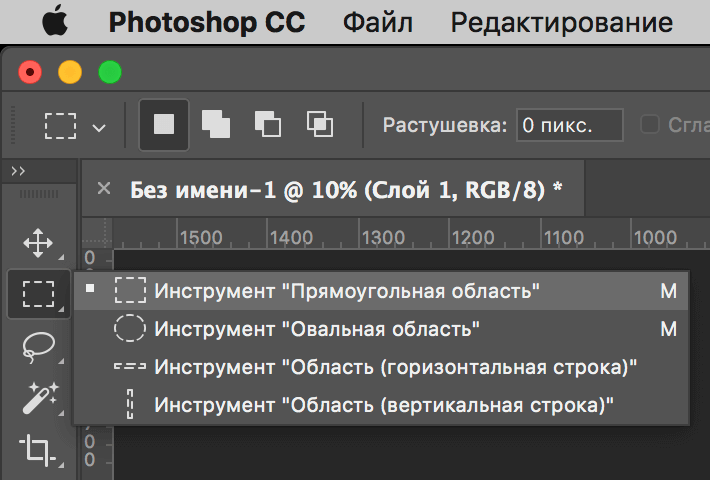Click the toolbar grip handle
This screenshot has width=710, height=480.
[x=39, y=194]
